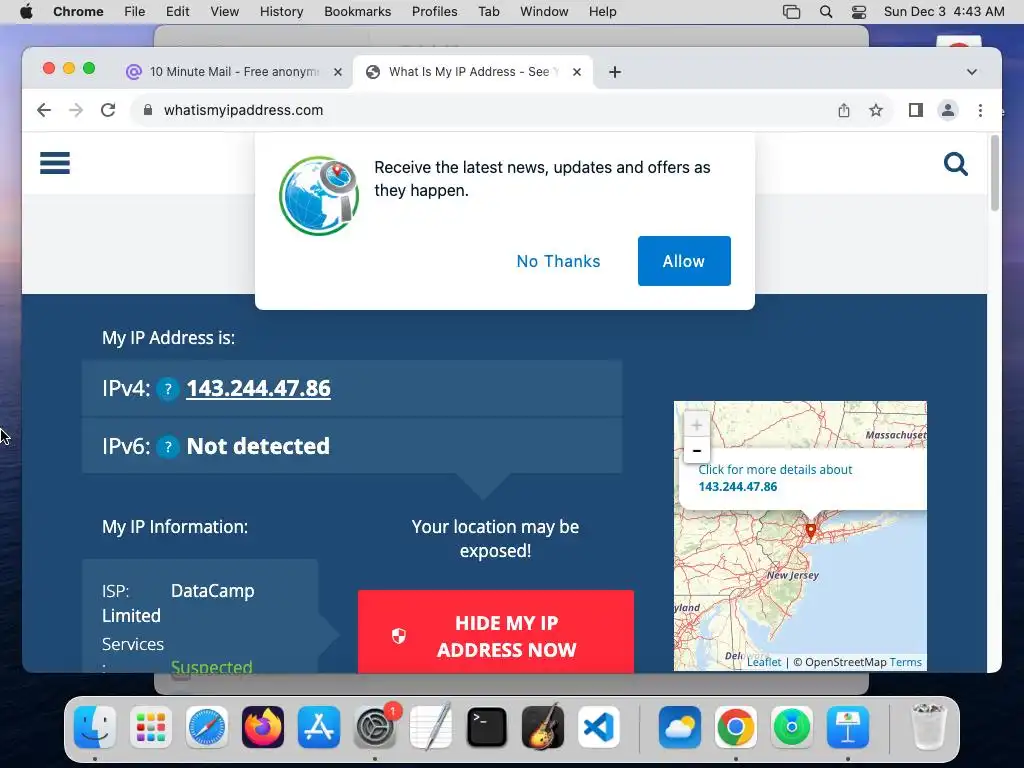Image resolution: width=1024 pixels, height=768 pixels.
Task: Open the Leaflet attribution link
Action: (x=764, y=662)
